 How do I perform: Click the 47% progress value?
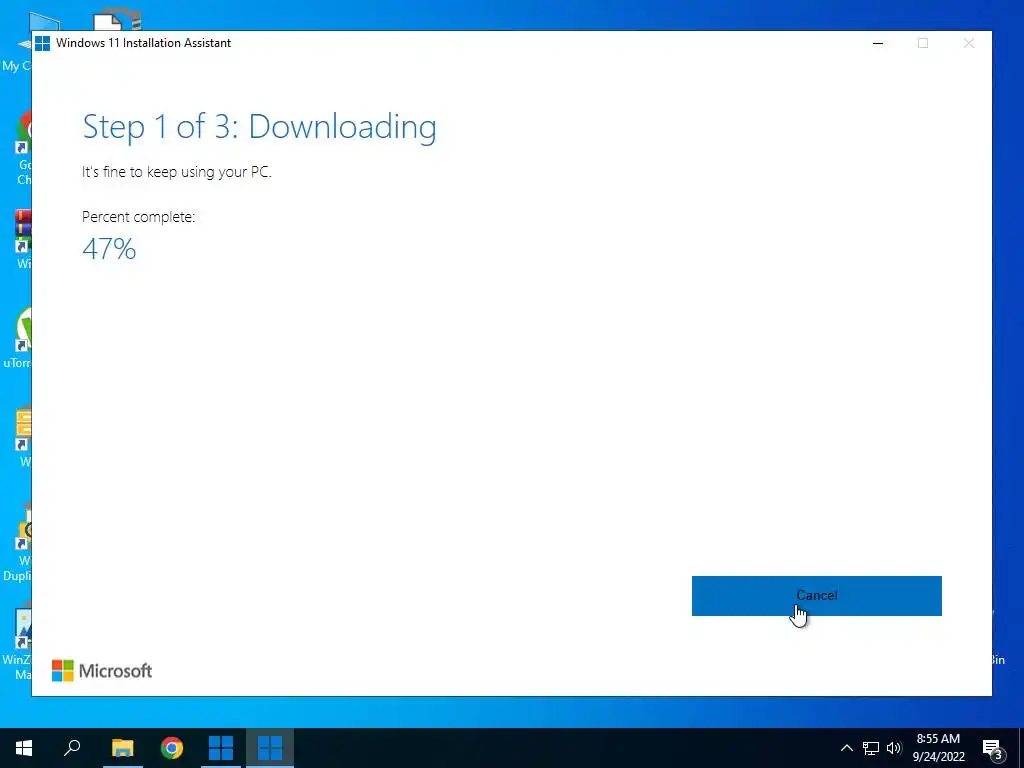(109, 249)
